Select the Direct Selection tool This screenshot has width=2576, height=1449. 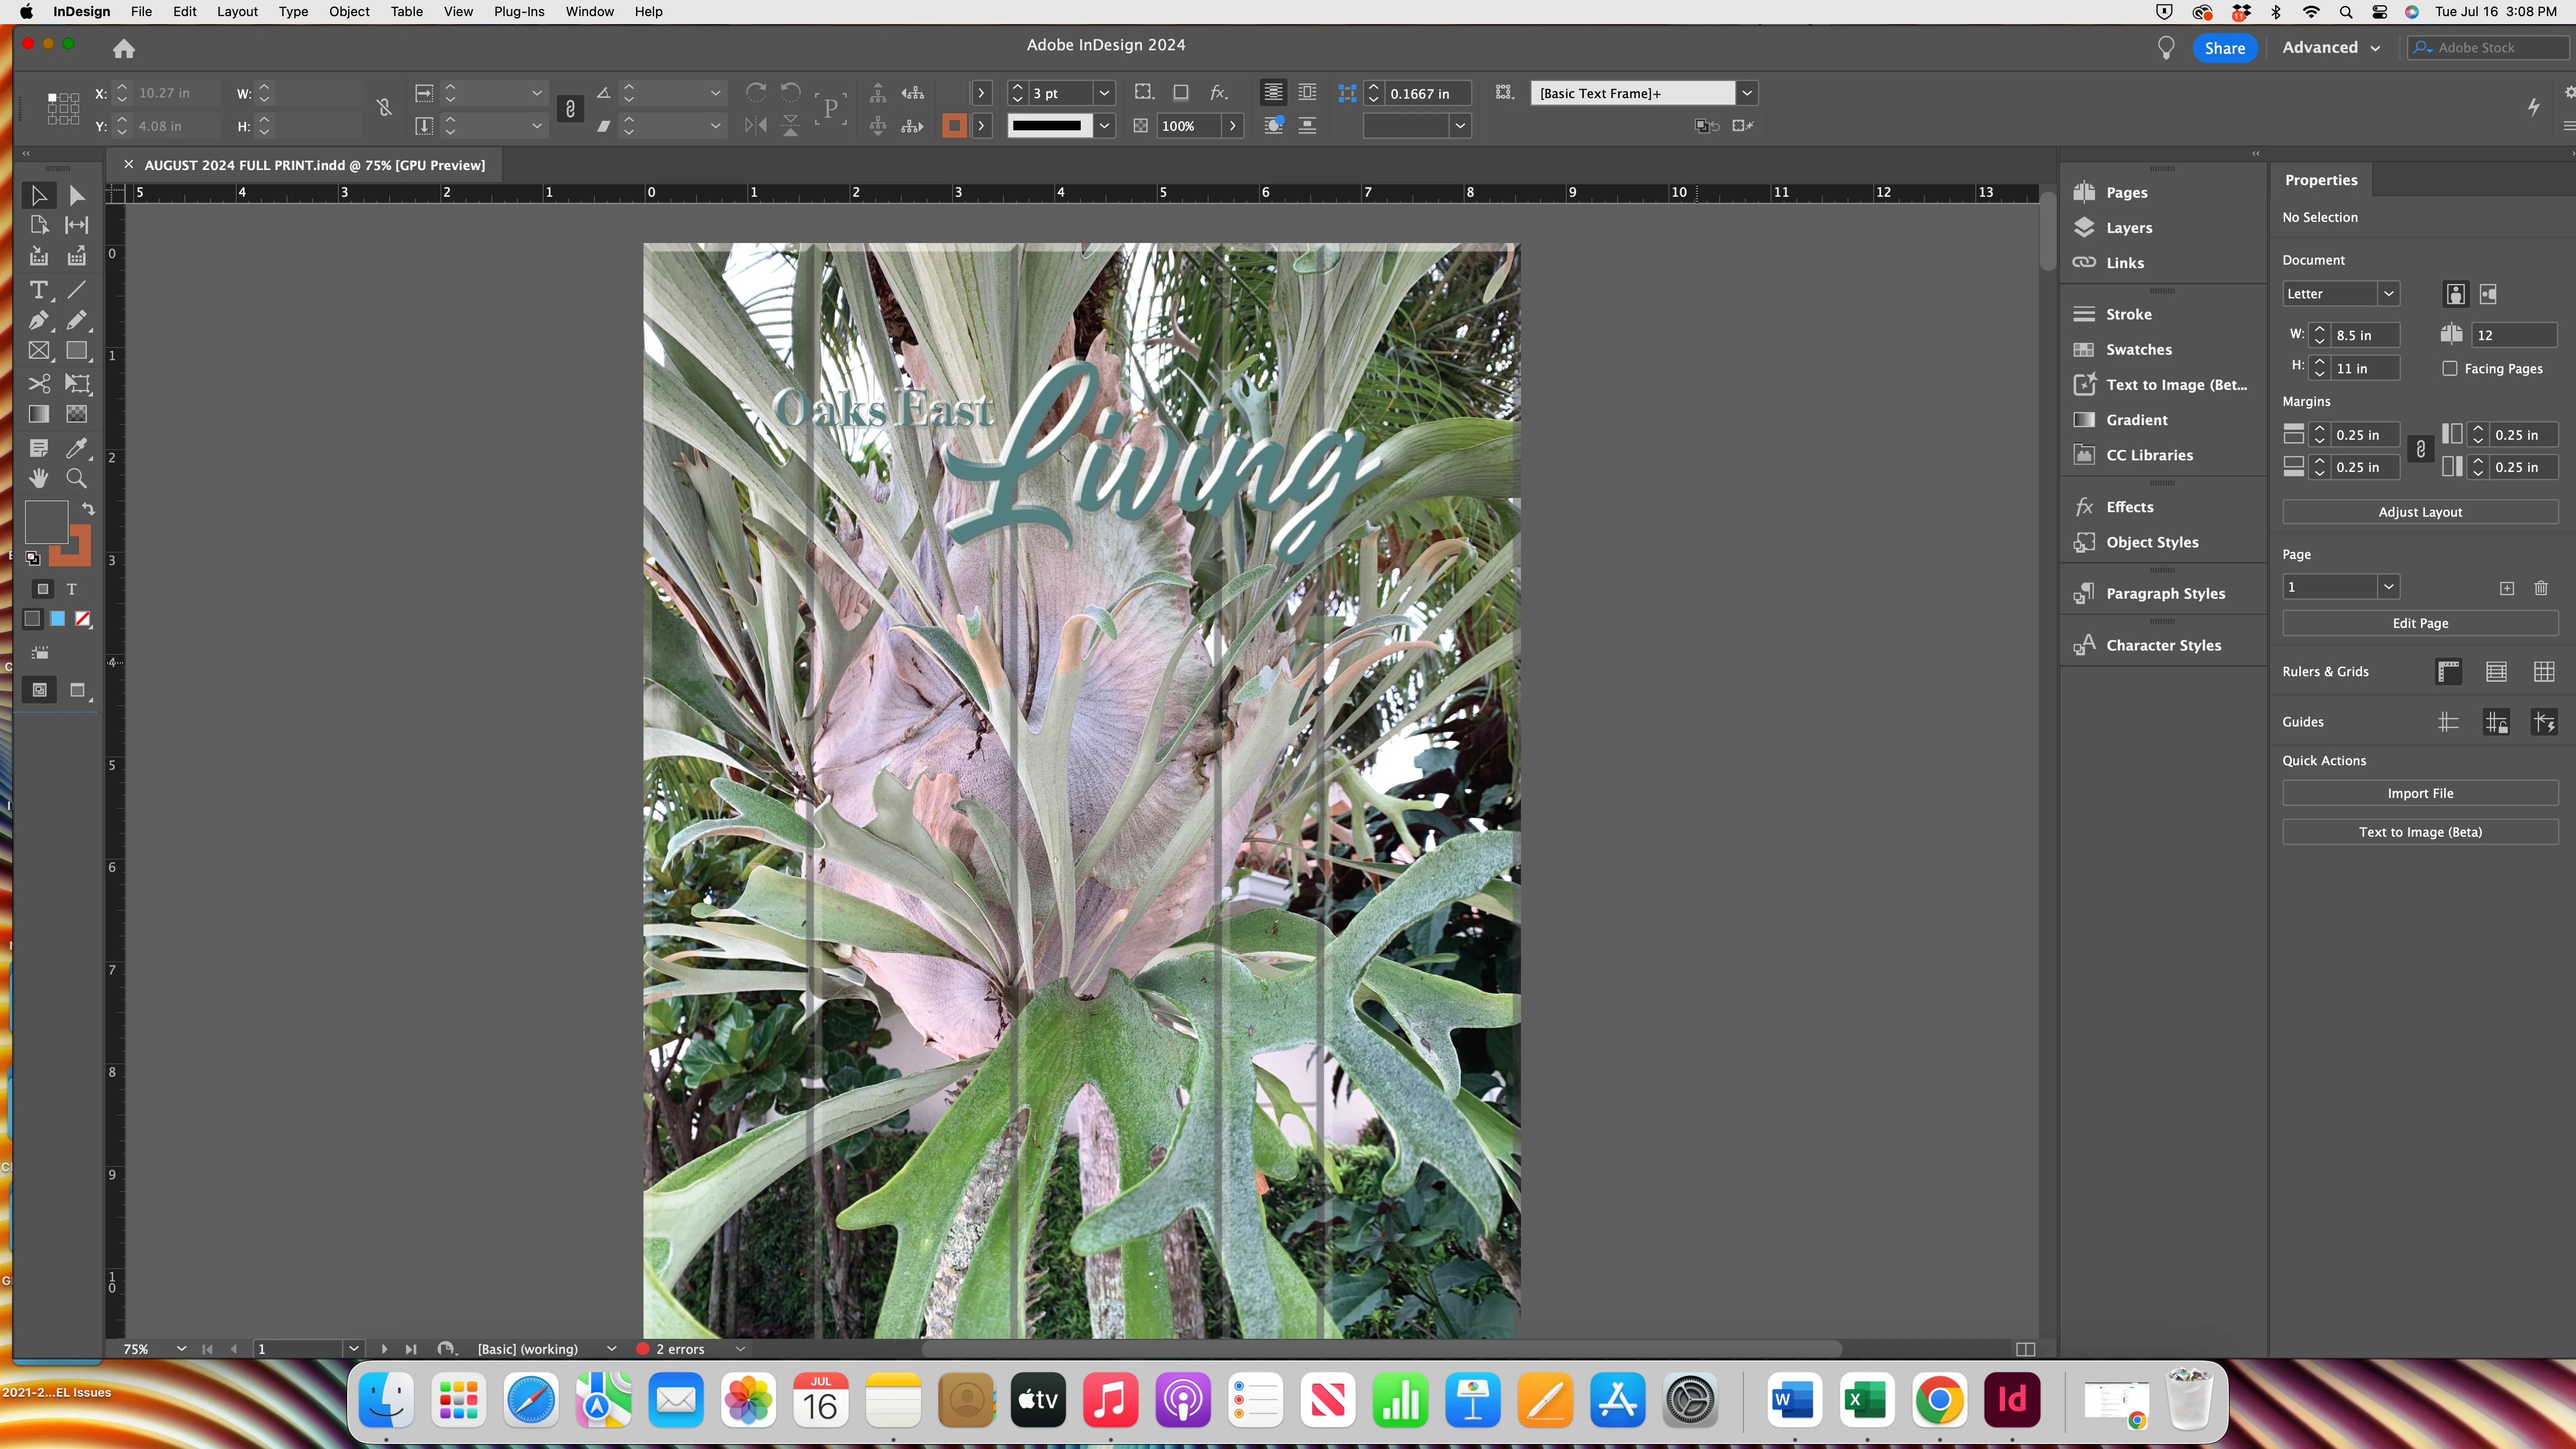pyautogui.click(x=77, y=195)
